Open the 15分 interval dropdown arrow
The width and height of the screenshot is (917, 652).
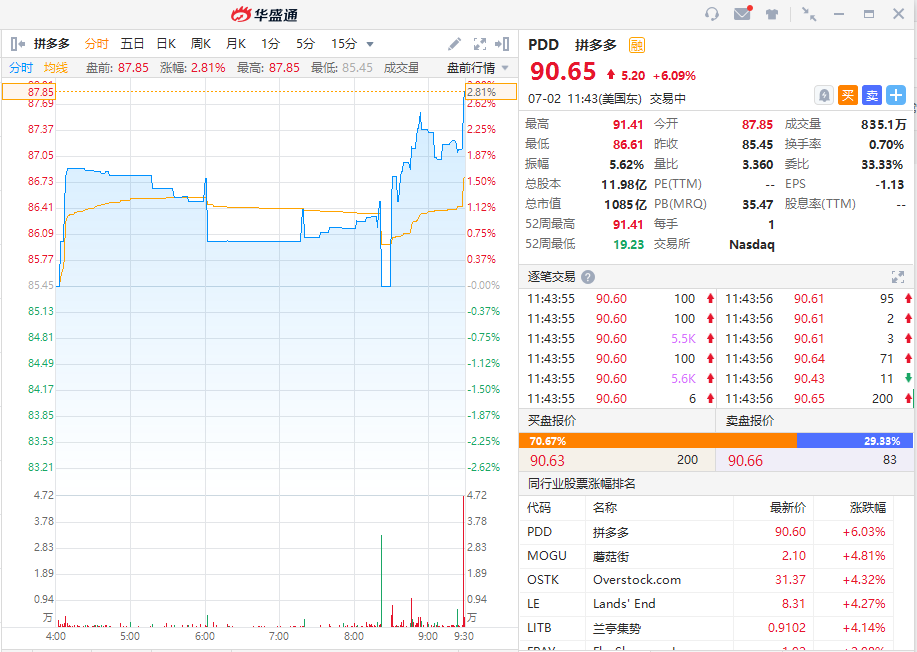[370, 44]
